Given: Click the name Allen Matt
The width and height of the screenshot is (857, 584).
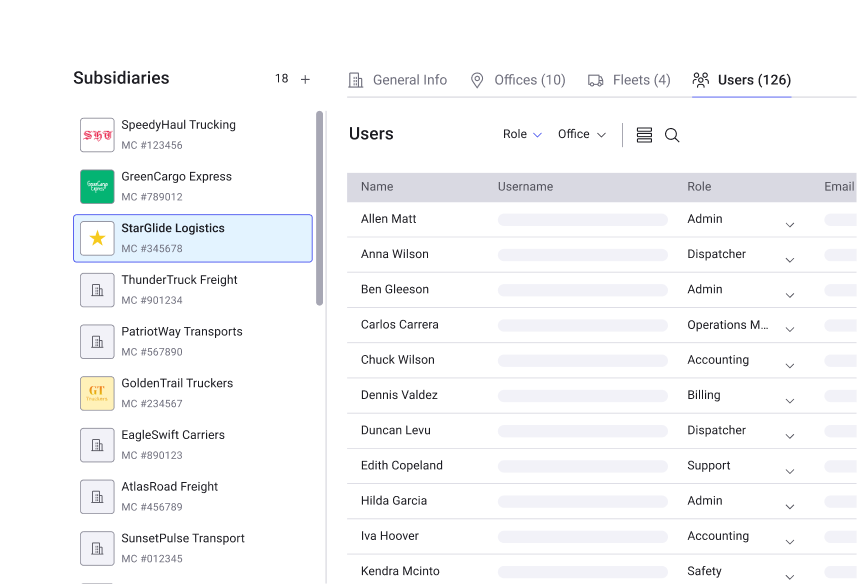Looking at the screenshot, I should pos(389,219).
